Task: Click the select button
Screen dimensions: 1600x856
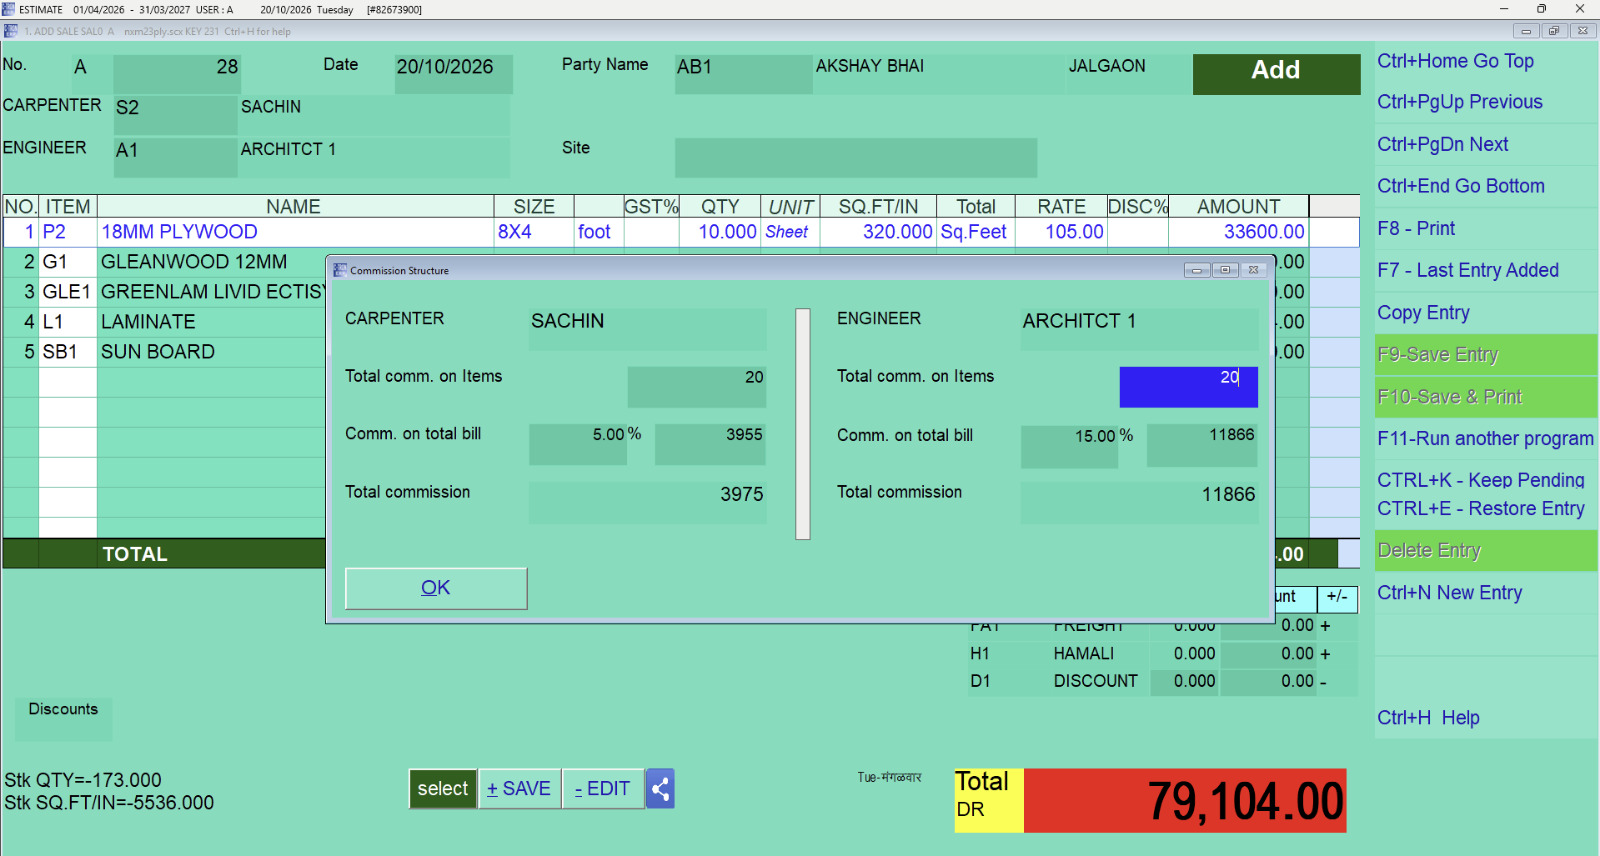Action: (443, 789)
